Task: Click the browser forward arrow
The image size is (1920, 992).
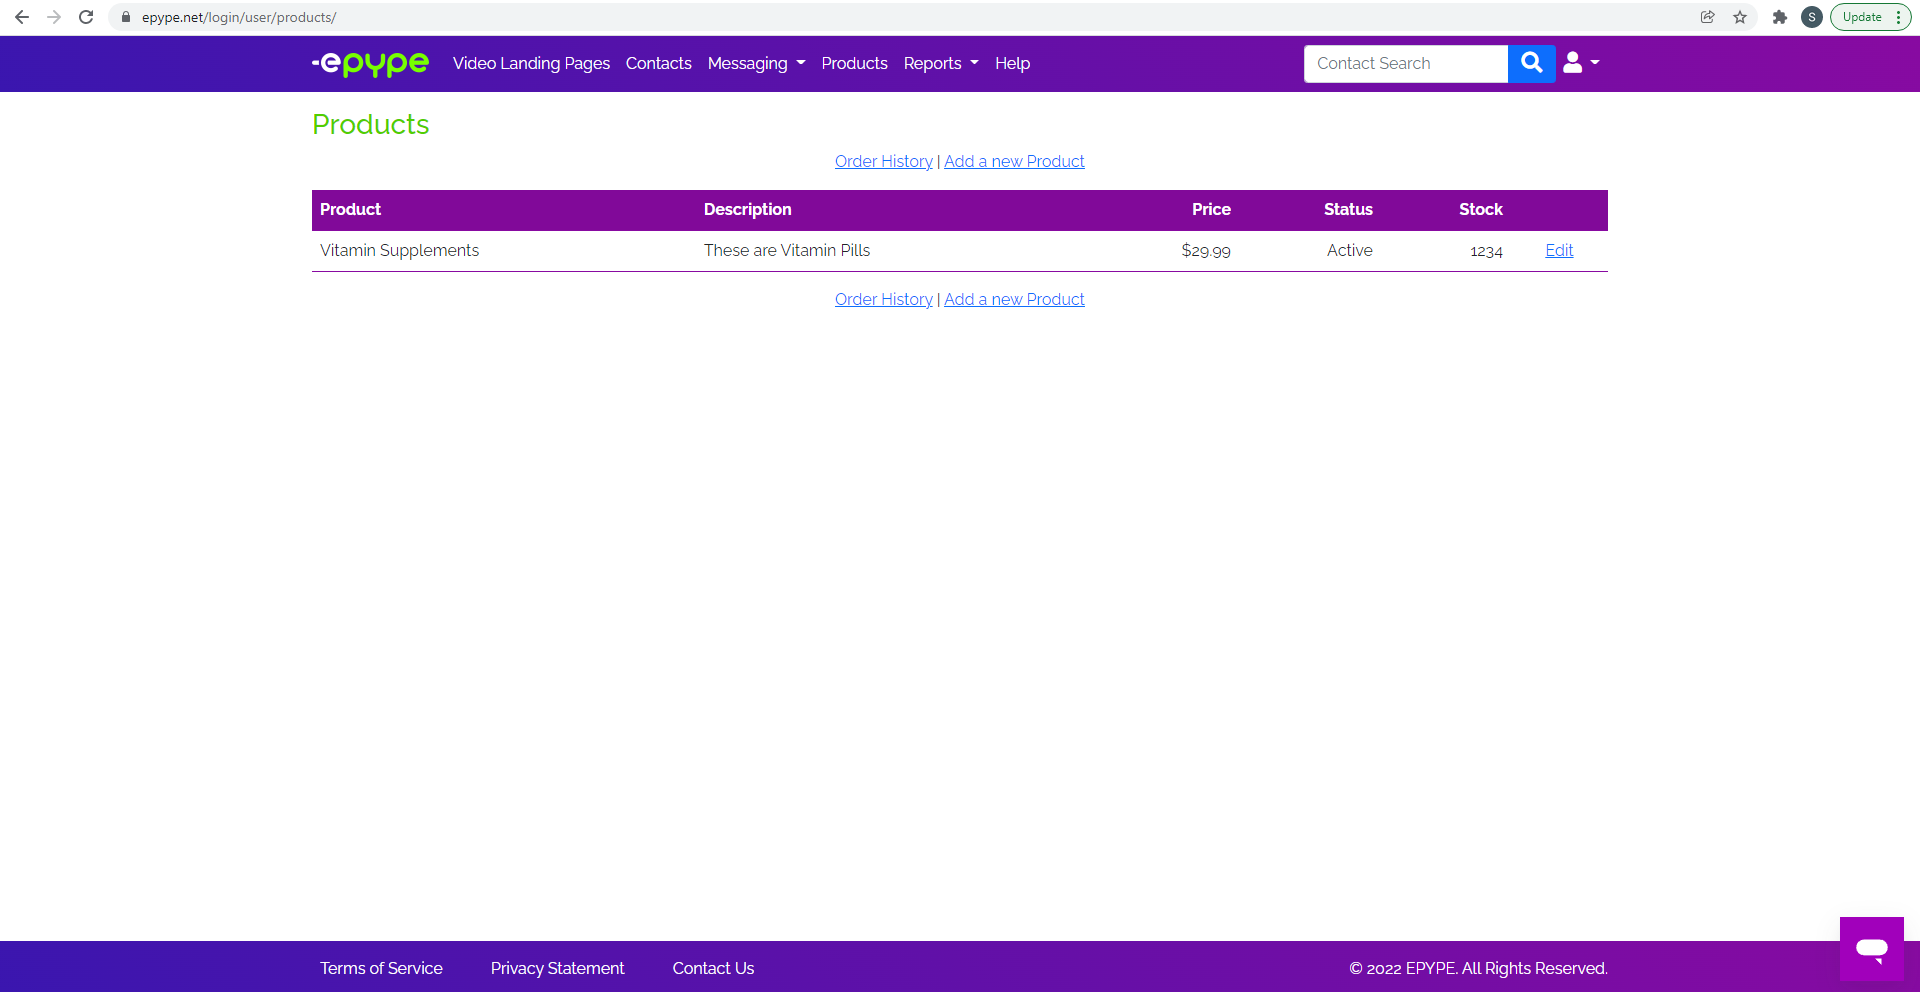Action: [x=54, y=17]
